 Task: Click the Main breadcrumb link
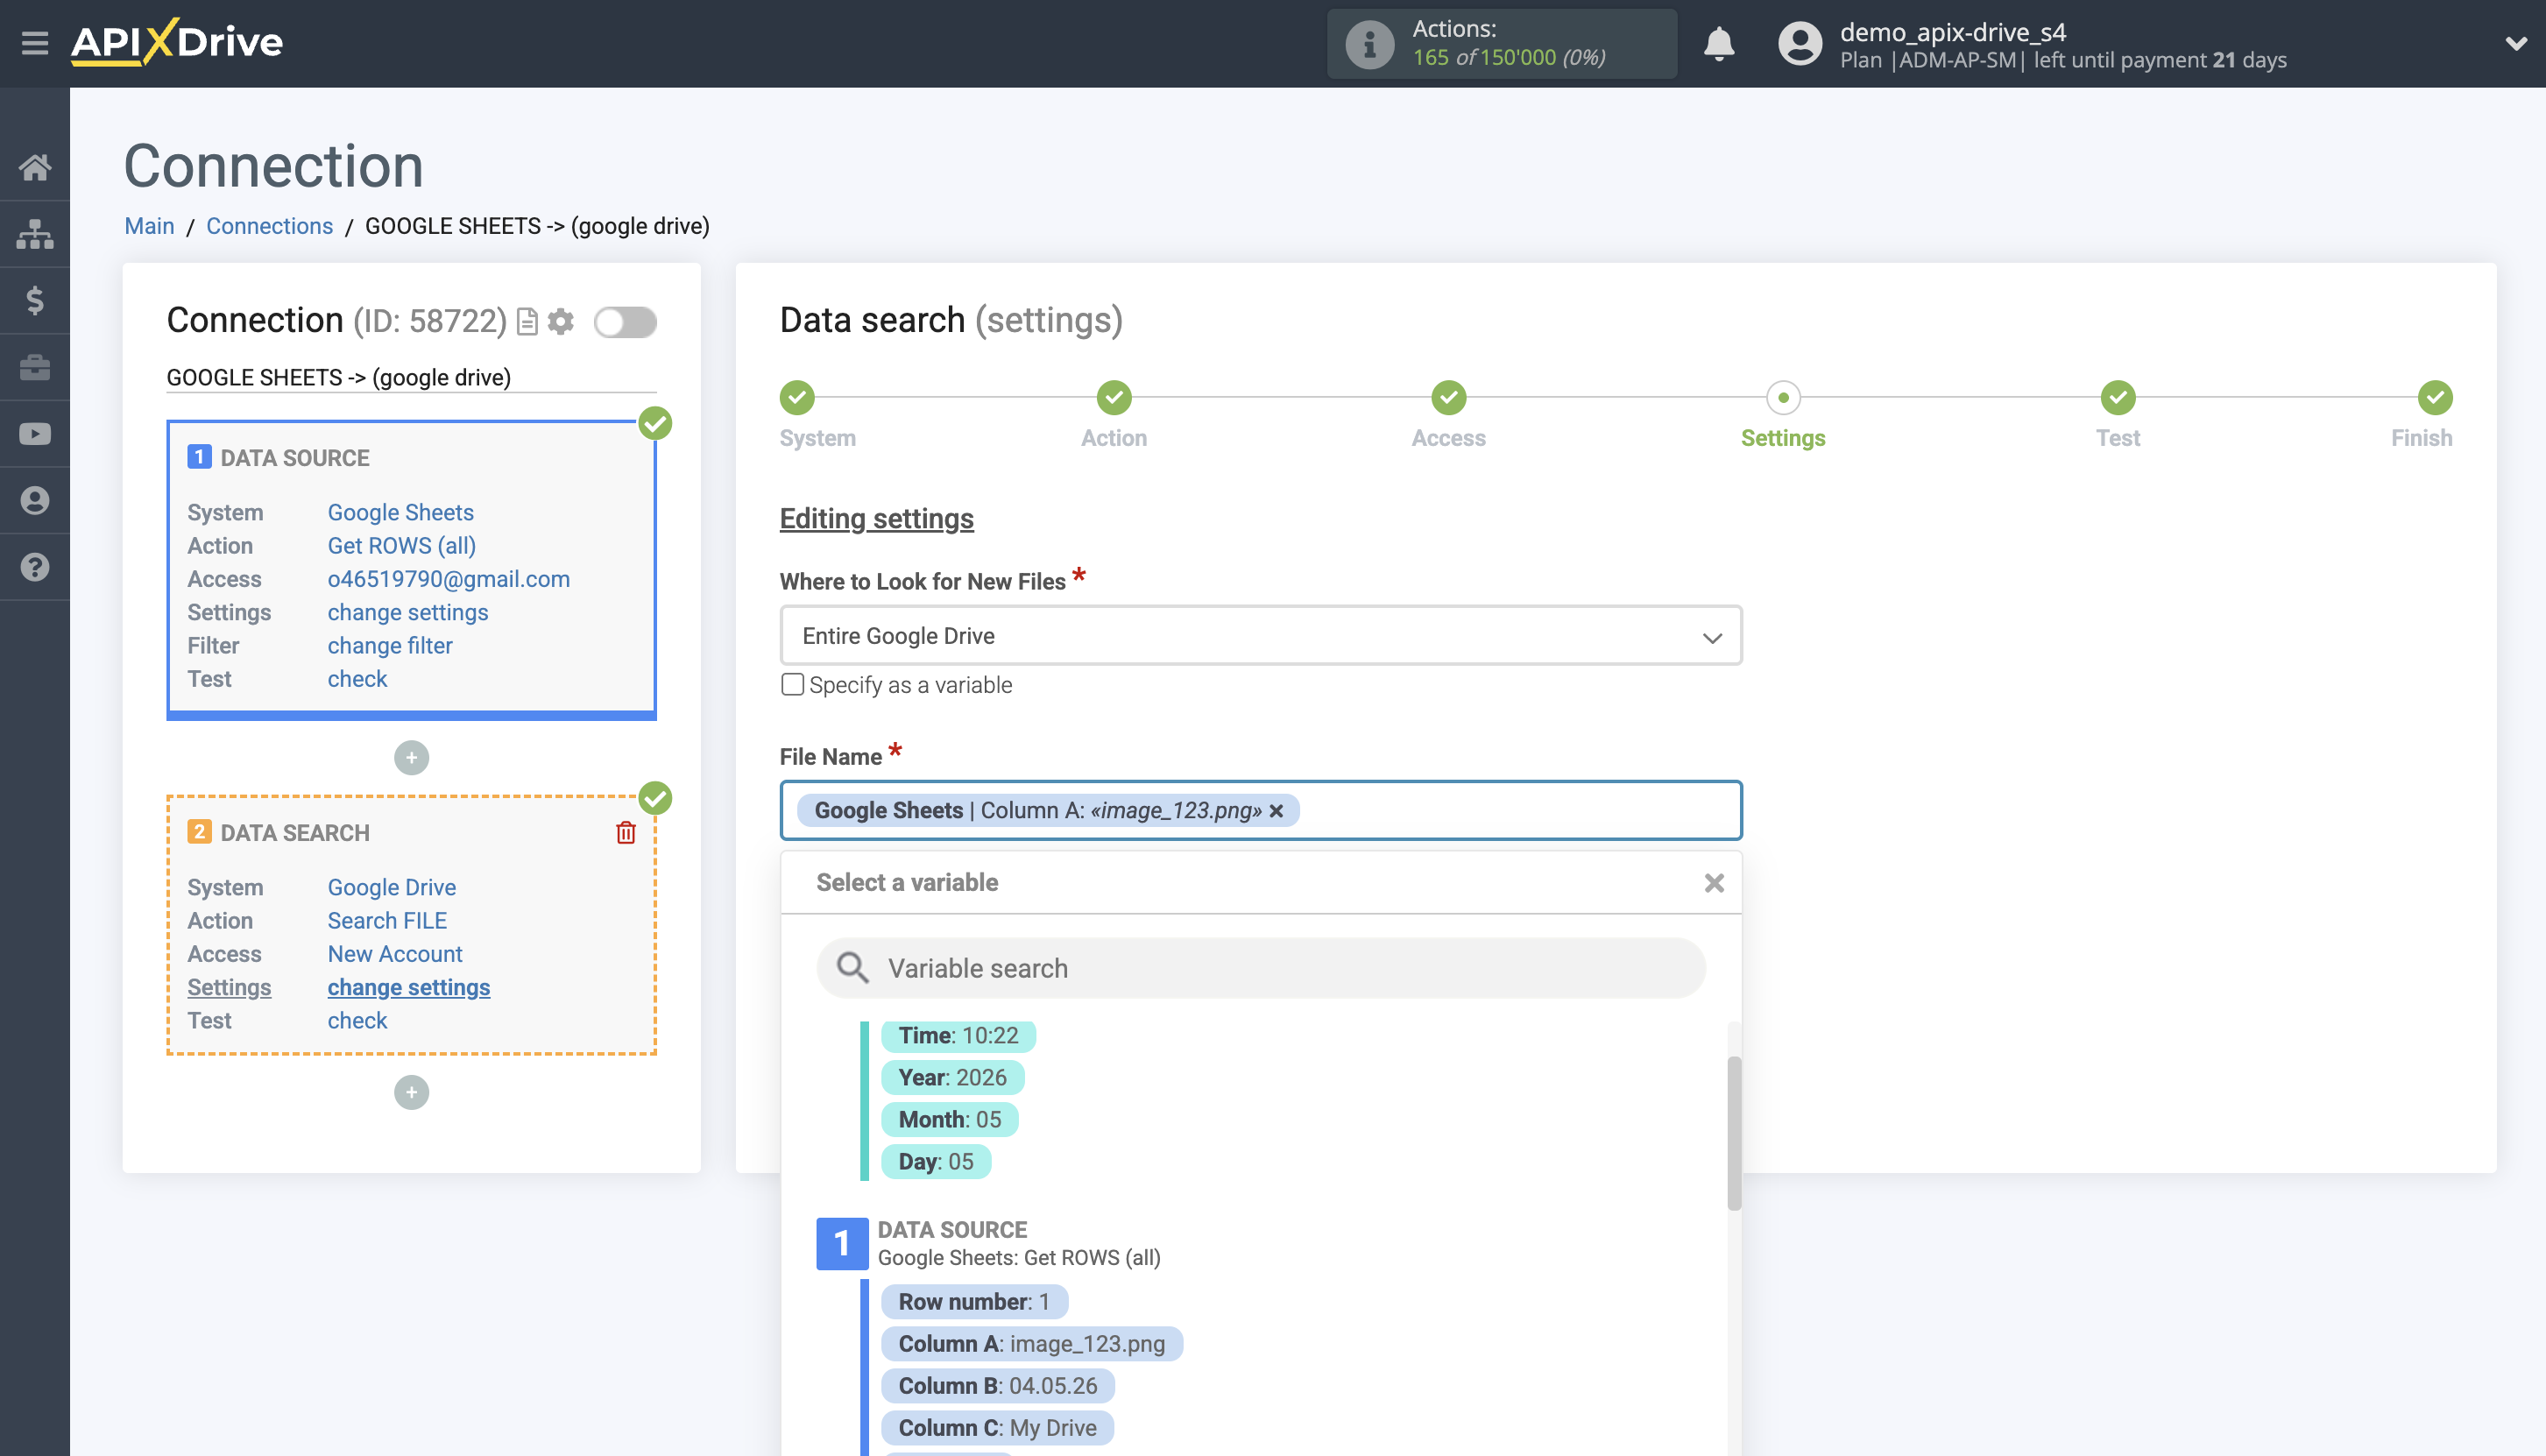click(149, 226)
